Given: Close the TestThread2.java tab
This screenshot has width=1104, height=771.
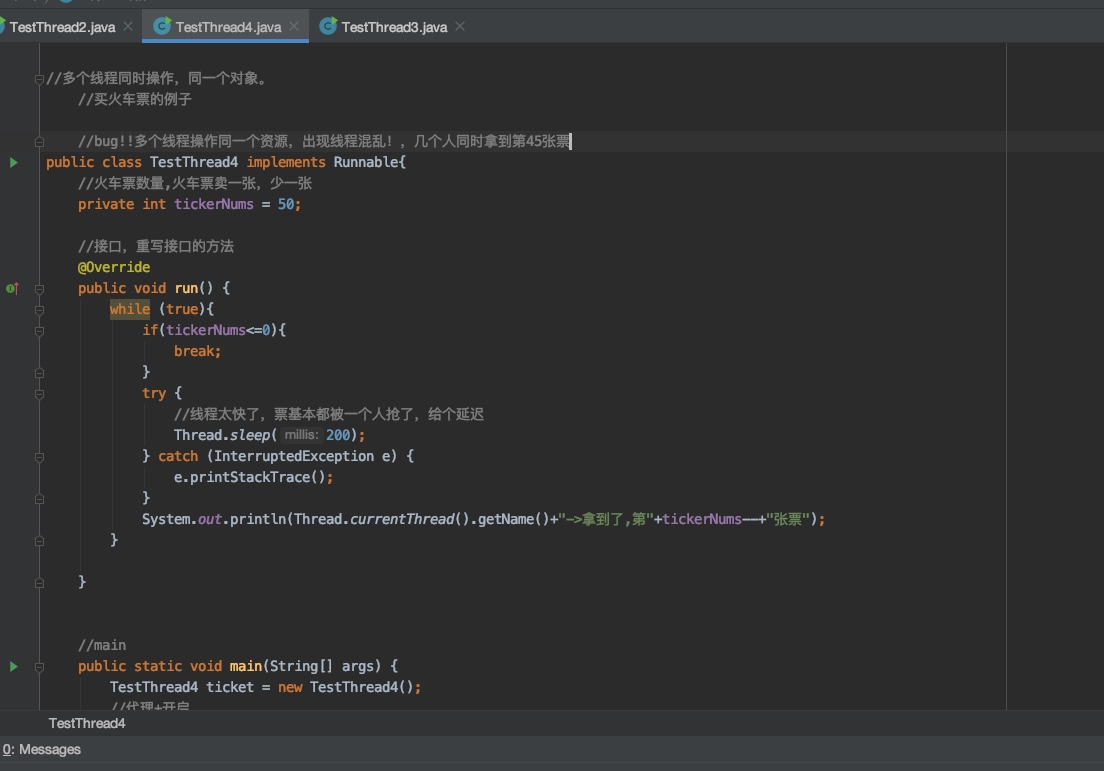Looking at the screenshot, I should [x=127, y=26].
